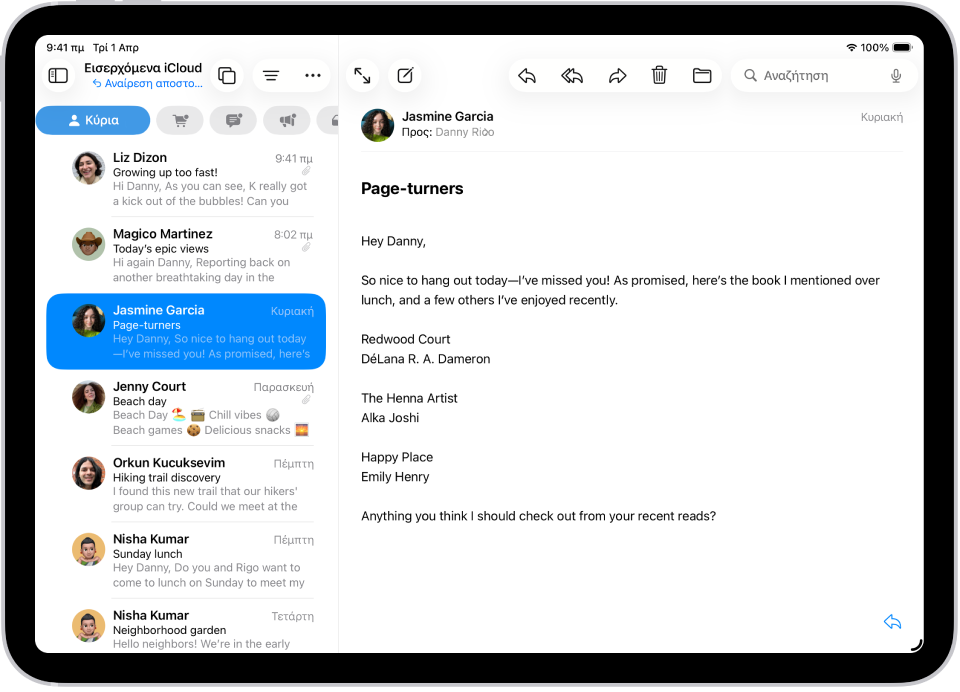Image resolution: width=960 pixels, height=692 pixels.
Task: Switch to the promotions megaphone tab
Action: click(x=287, y=121)
